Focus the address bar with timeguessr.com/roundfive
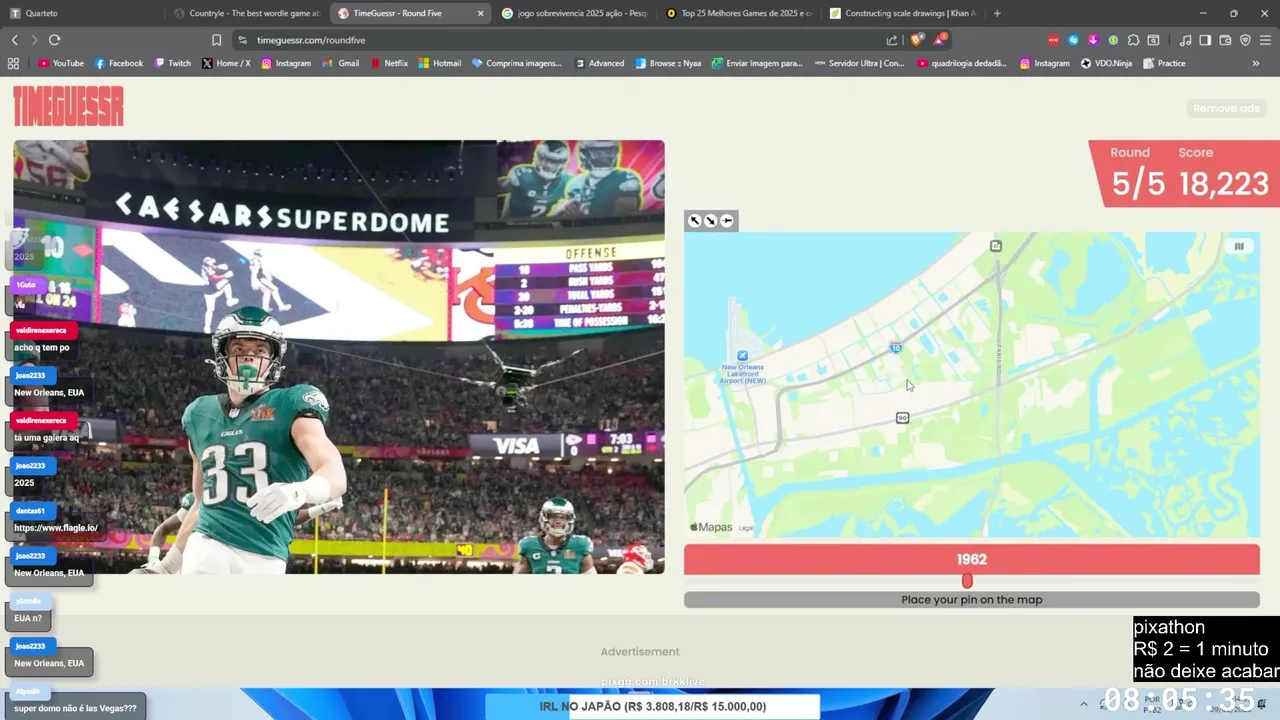Viewport: 1280px width, 720px height. point(311,40)
